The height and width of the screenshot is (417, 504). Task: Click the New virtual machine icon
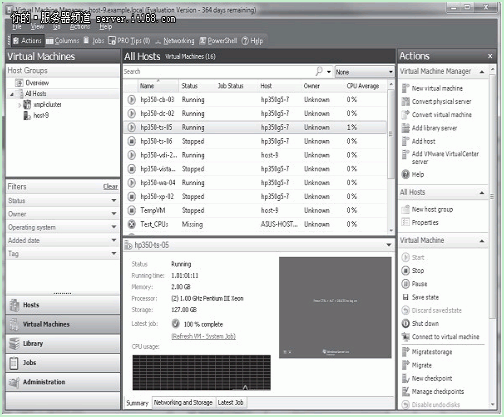point(405,88)
